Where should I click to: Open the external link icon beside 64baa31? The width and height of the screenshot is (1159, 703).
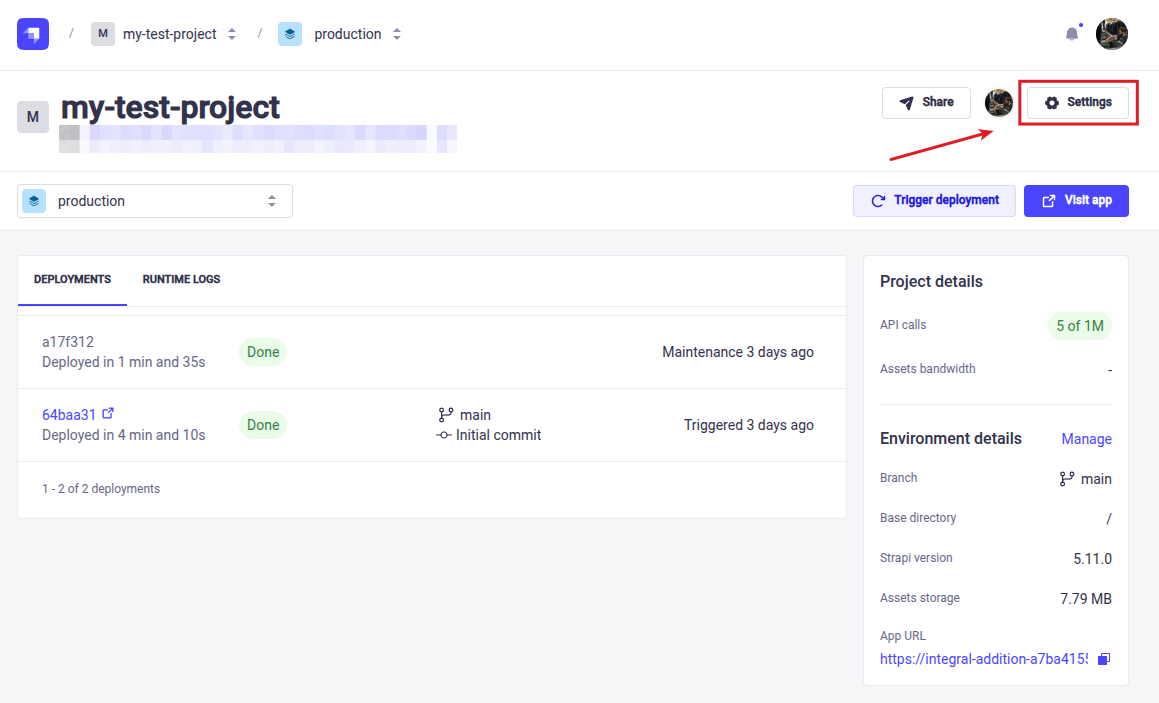coord(108,413)
